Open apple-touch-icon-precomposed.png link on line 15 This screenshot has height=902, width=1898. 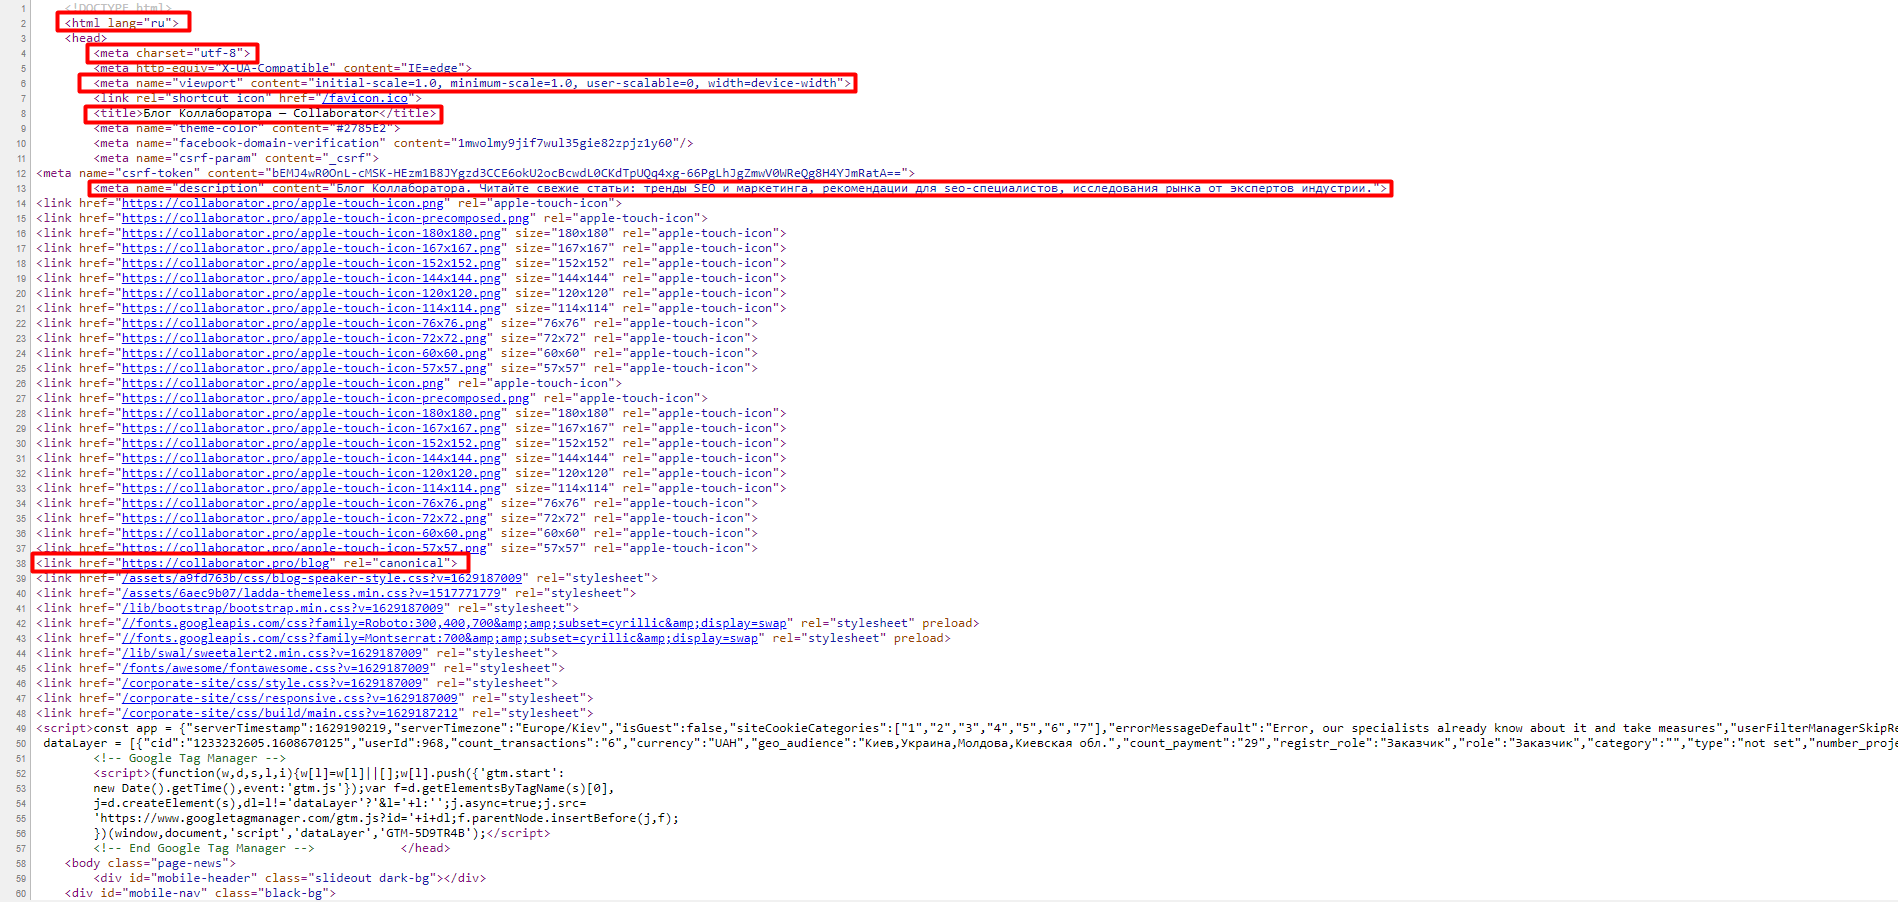(x=325, y=218)
